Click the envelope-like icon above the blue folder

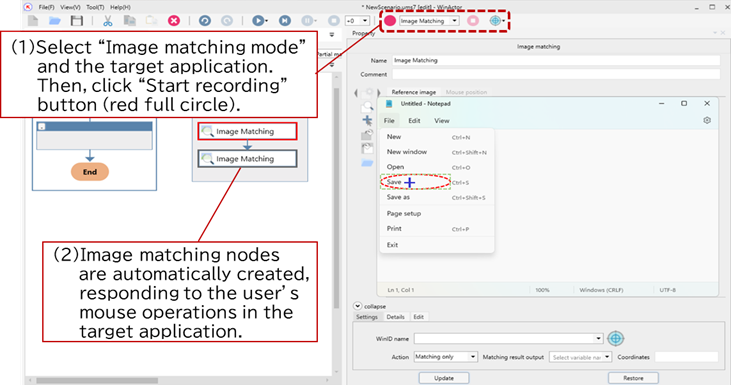[367, 149]
